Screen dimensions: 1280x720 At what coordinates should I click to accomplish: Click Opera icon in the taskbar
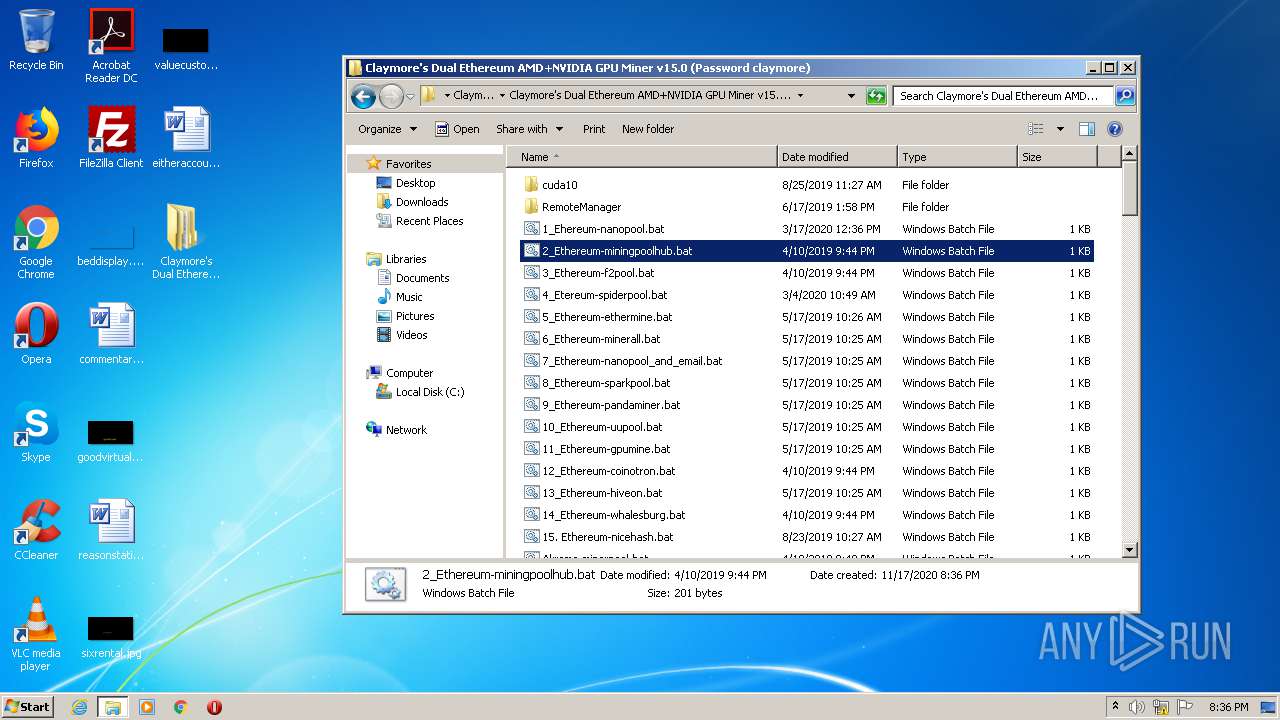point(214,707)
